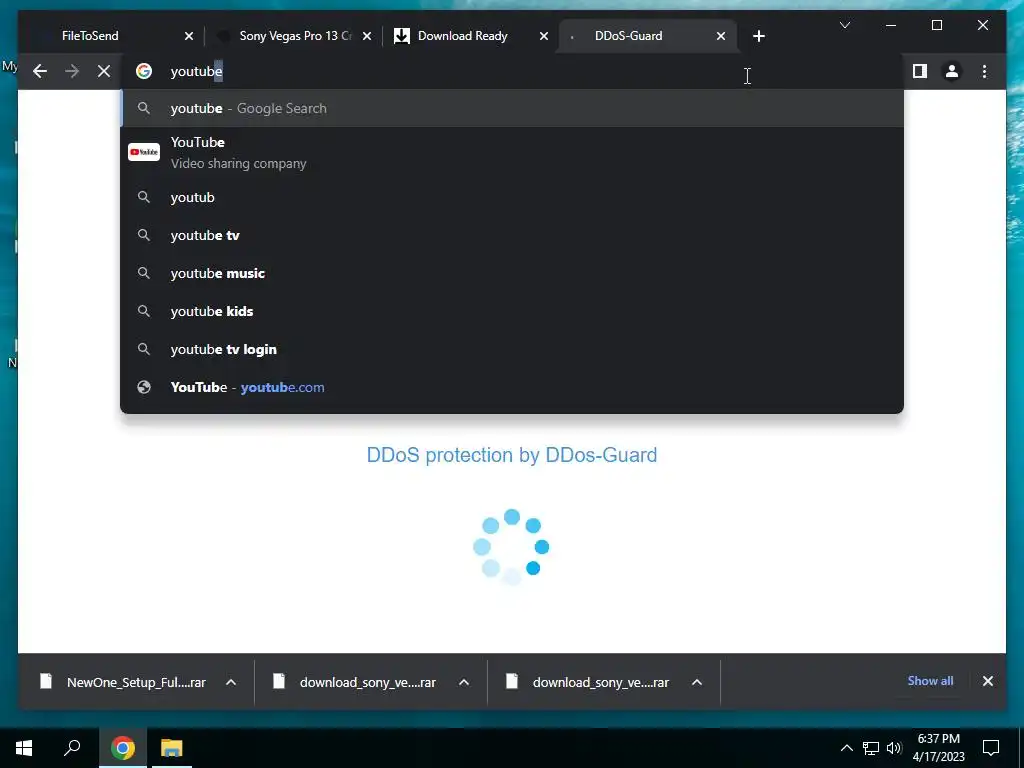Viewport: 1024px width, 768px height.
Task: Open the tab search chevron in the title bar
Action: (844, 25)
